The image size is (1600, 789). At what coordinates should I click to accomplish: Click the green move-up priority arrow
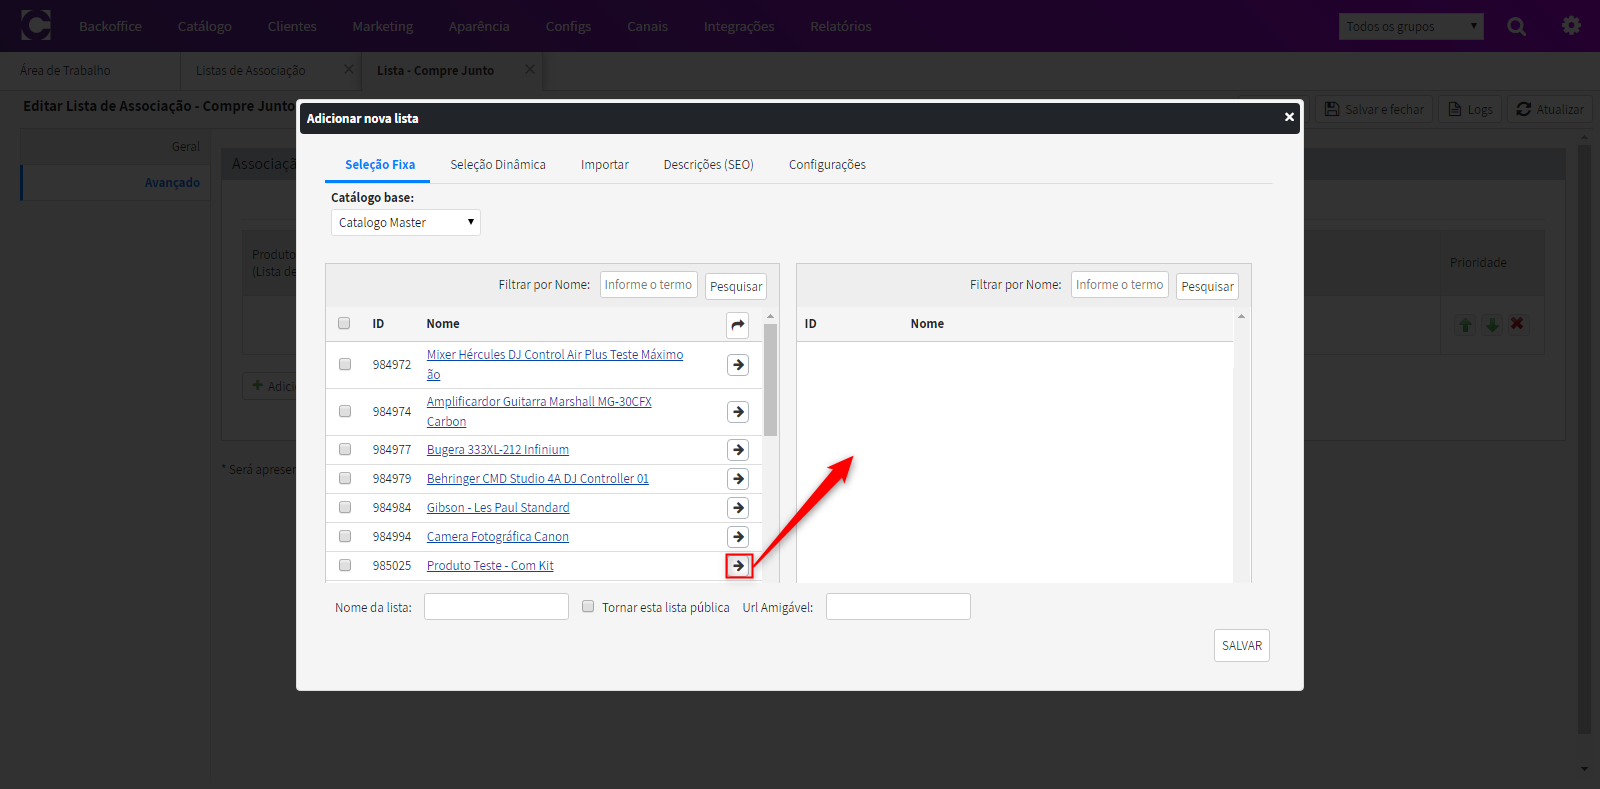[1465, 324]
